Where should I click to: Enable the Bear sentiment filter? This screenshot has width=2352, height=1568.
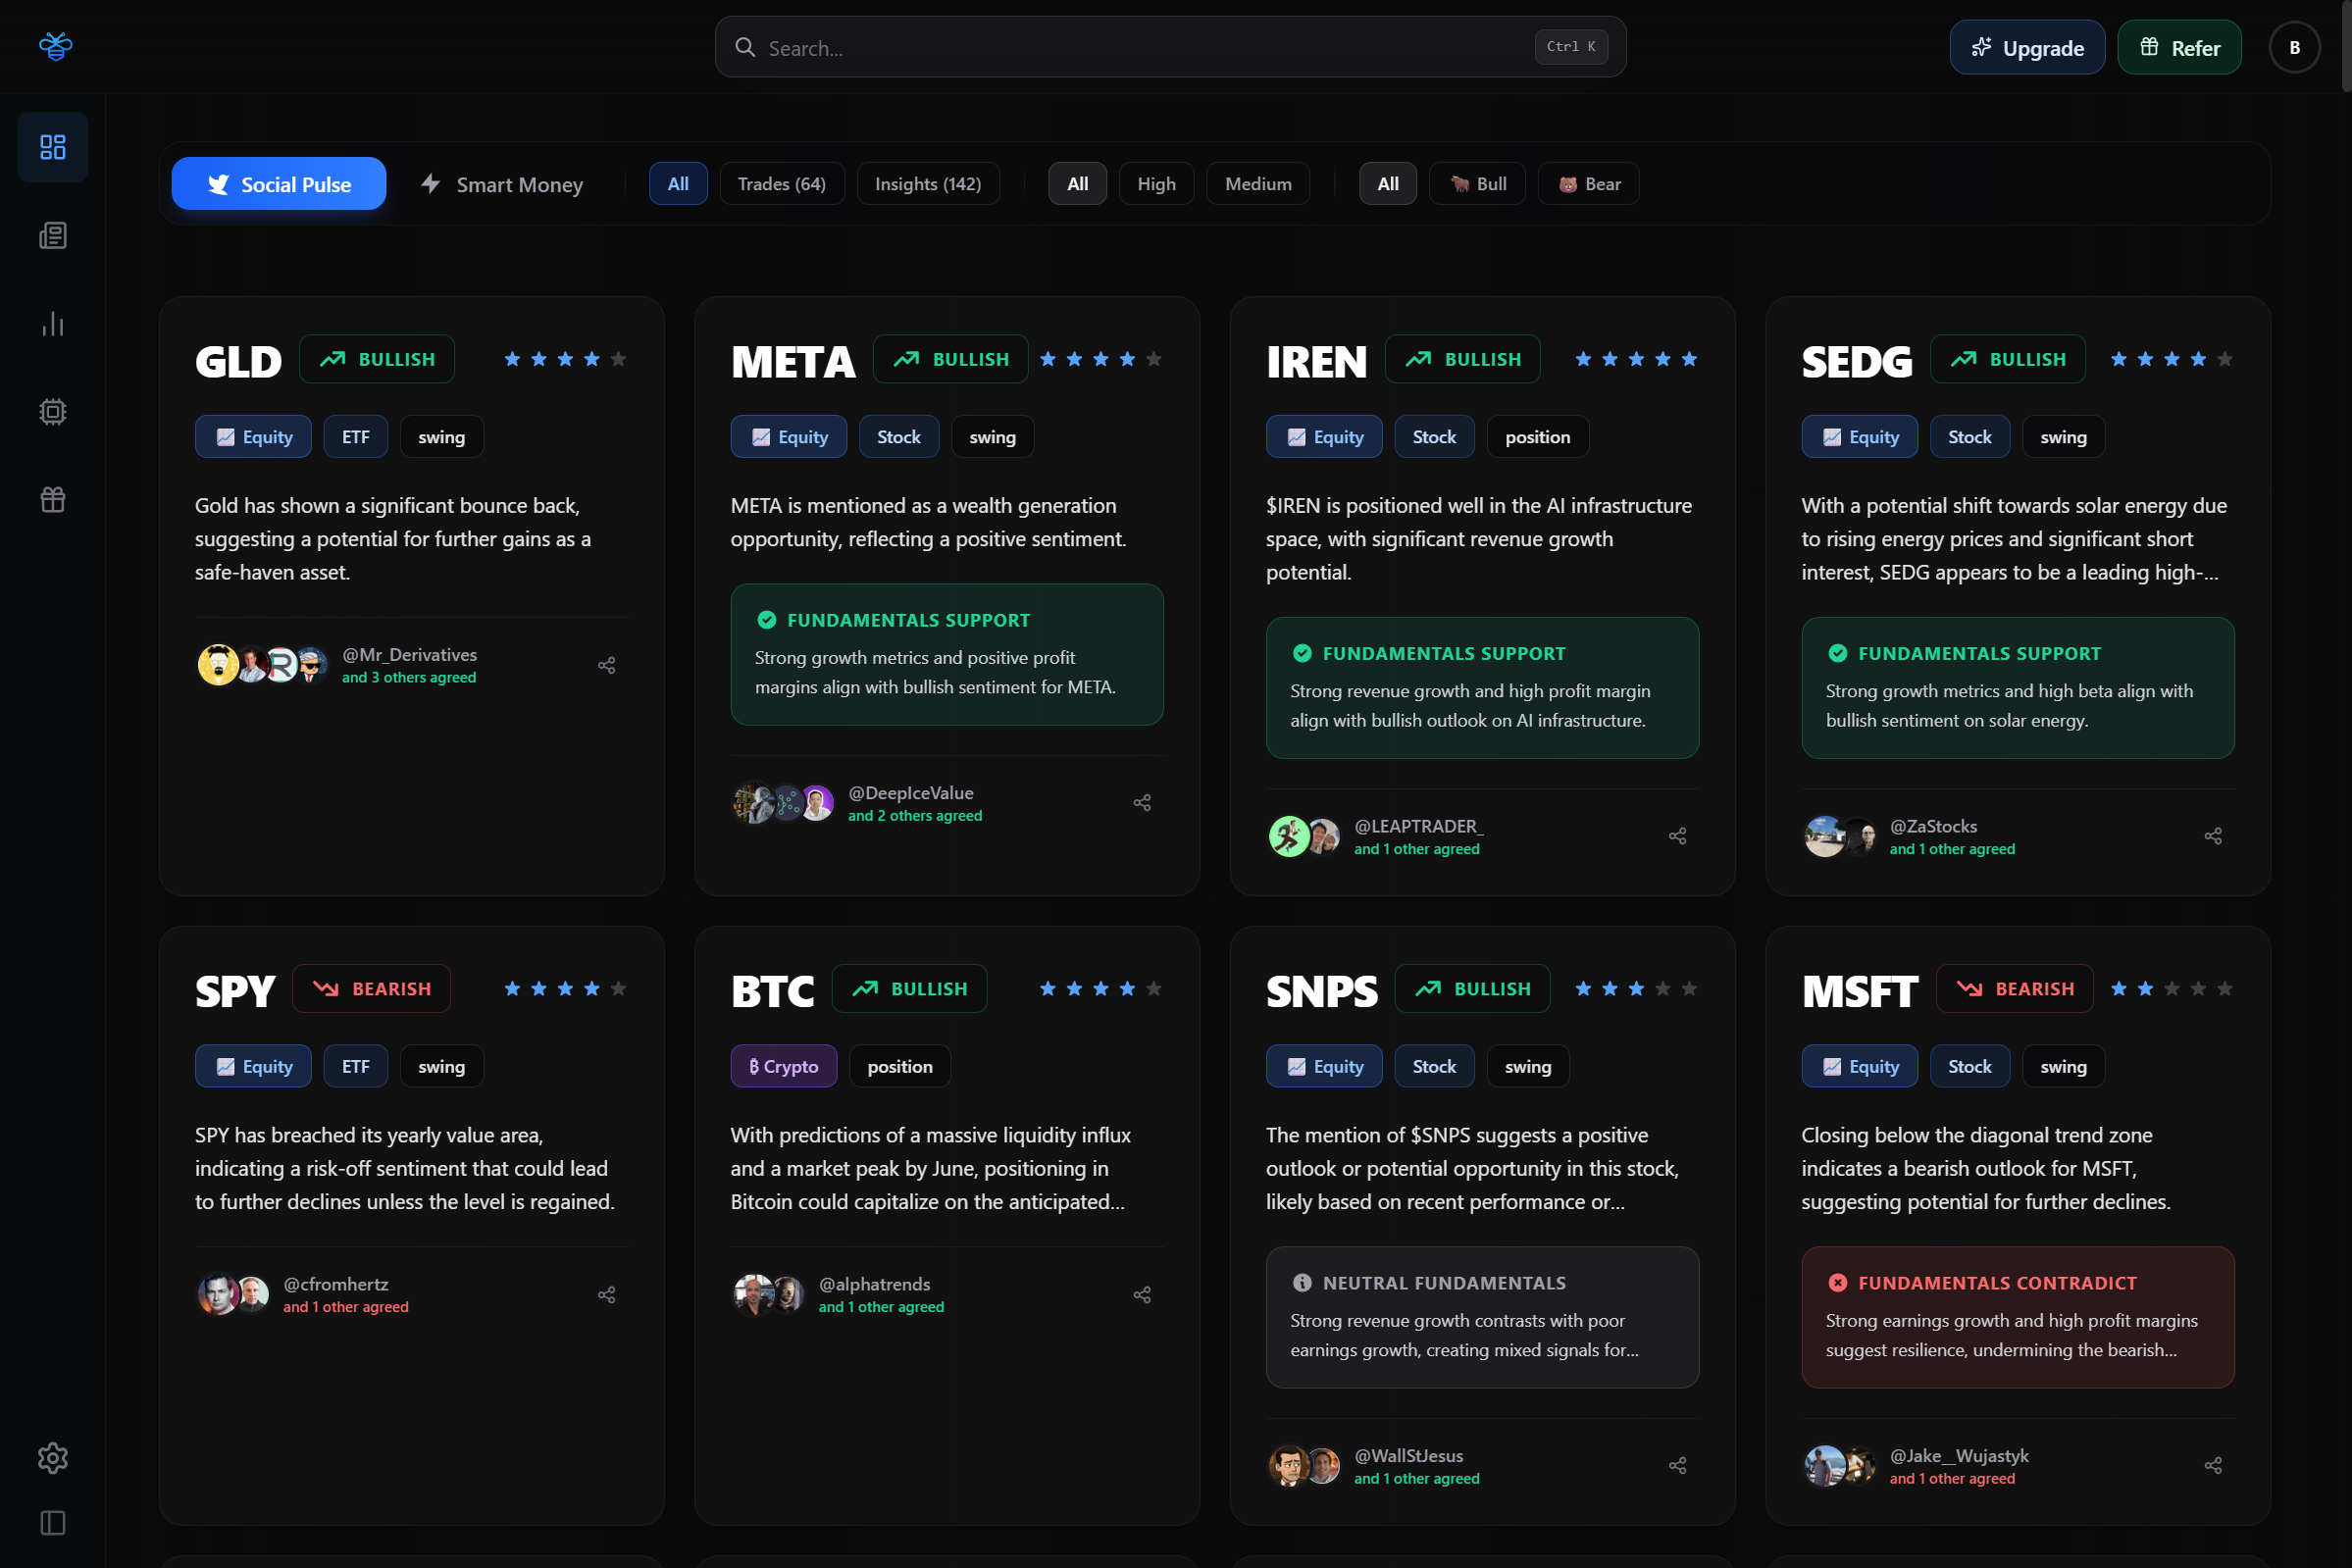pyautogui.click(x=1588, y=183)
